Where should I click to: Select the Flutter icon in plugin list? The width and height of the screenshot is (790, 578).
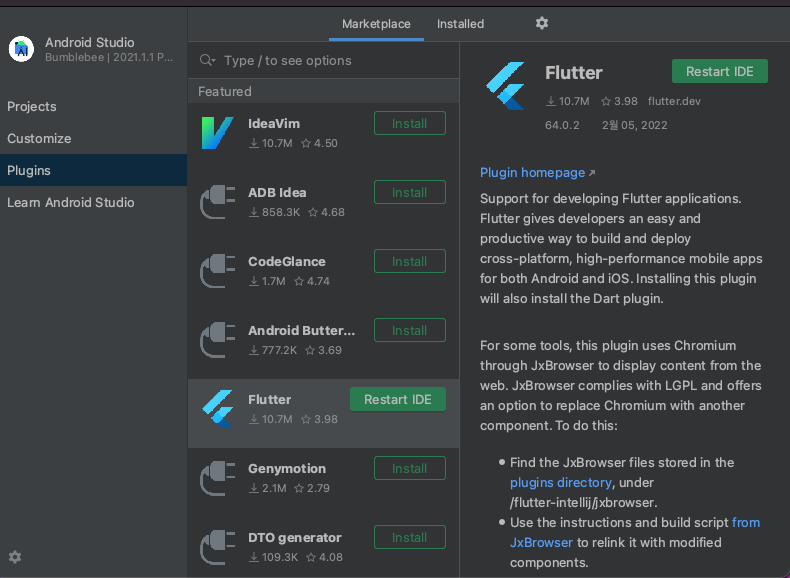(218, 409)
